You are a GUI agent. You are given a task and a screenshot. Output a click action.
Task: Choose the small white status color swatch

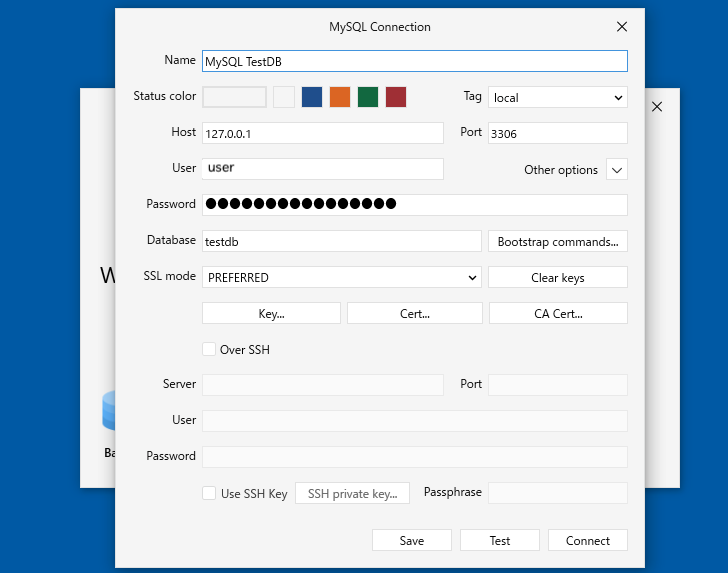pyautogui.click(x=284, y=97)
